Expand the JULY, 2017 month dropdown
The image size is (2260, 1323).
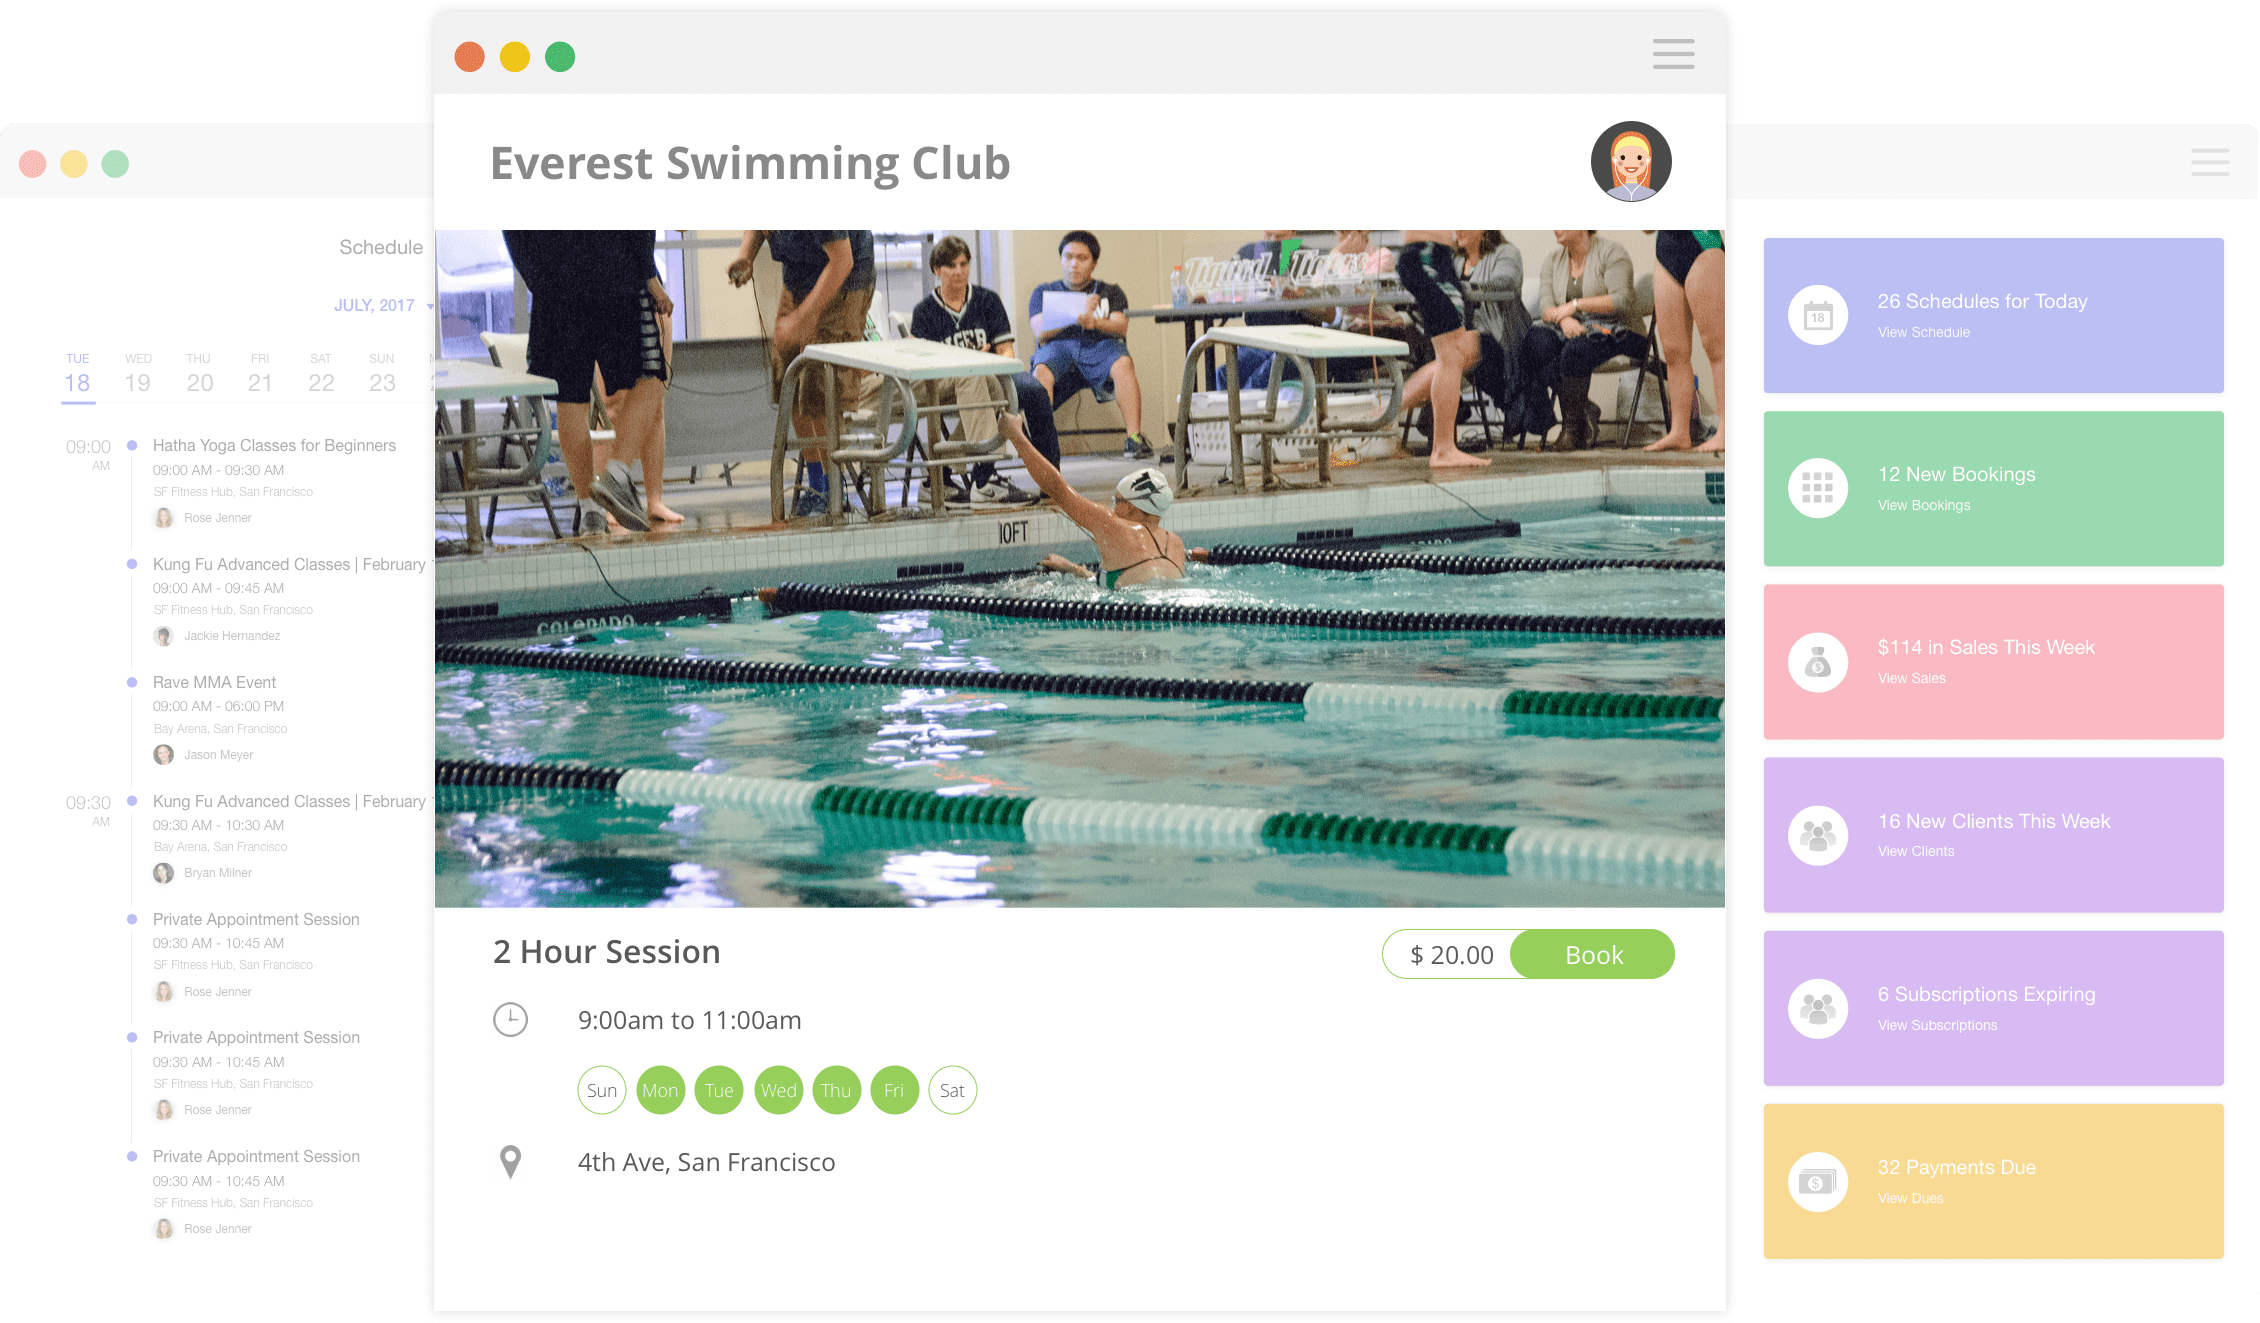(383, 306)
